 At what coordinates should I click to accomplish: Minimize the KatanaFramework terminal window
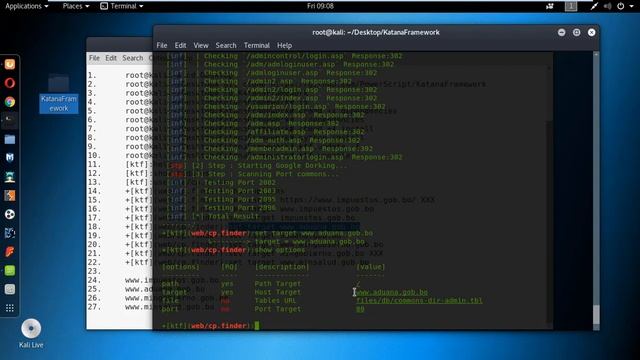tap(562, 32)
